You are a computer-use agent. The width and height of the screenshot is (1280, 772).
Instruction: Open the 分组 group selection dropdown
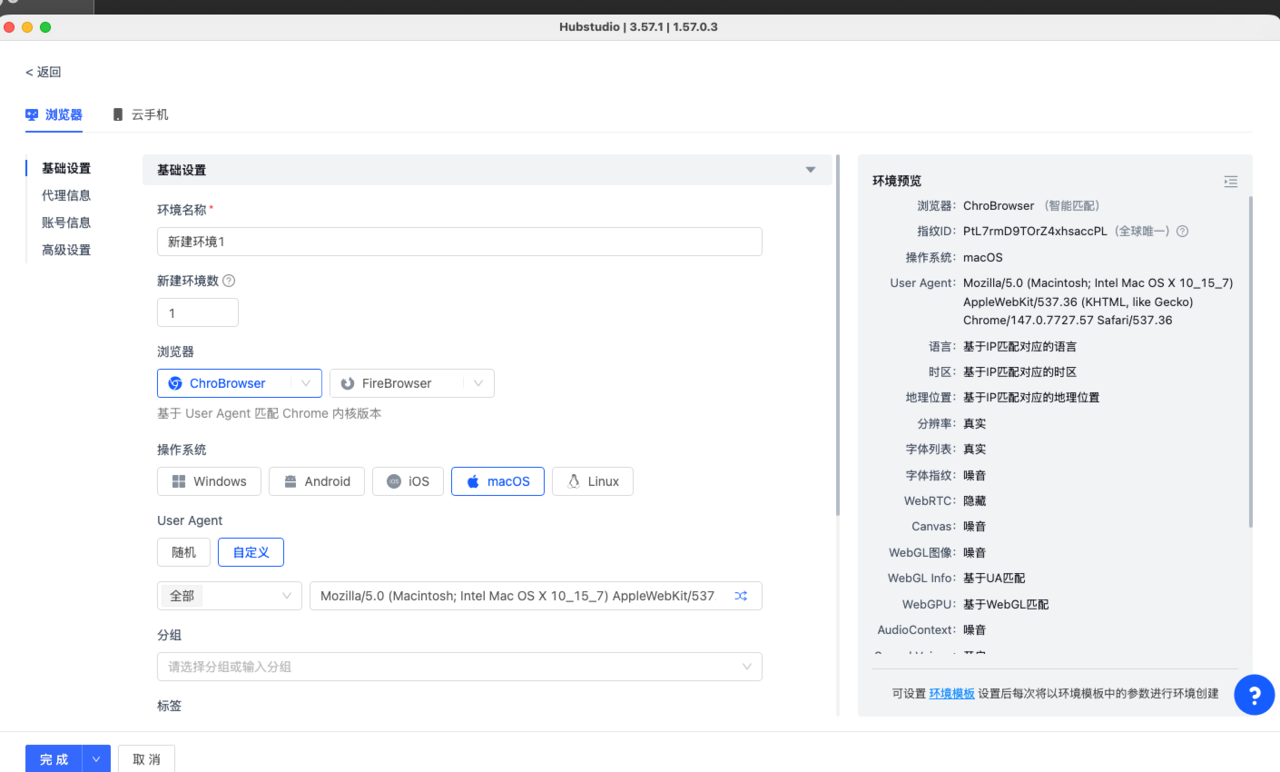click(x=460, y=667)
